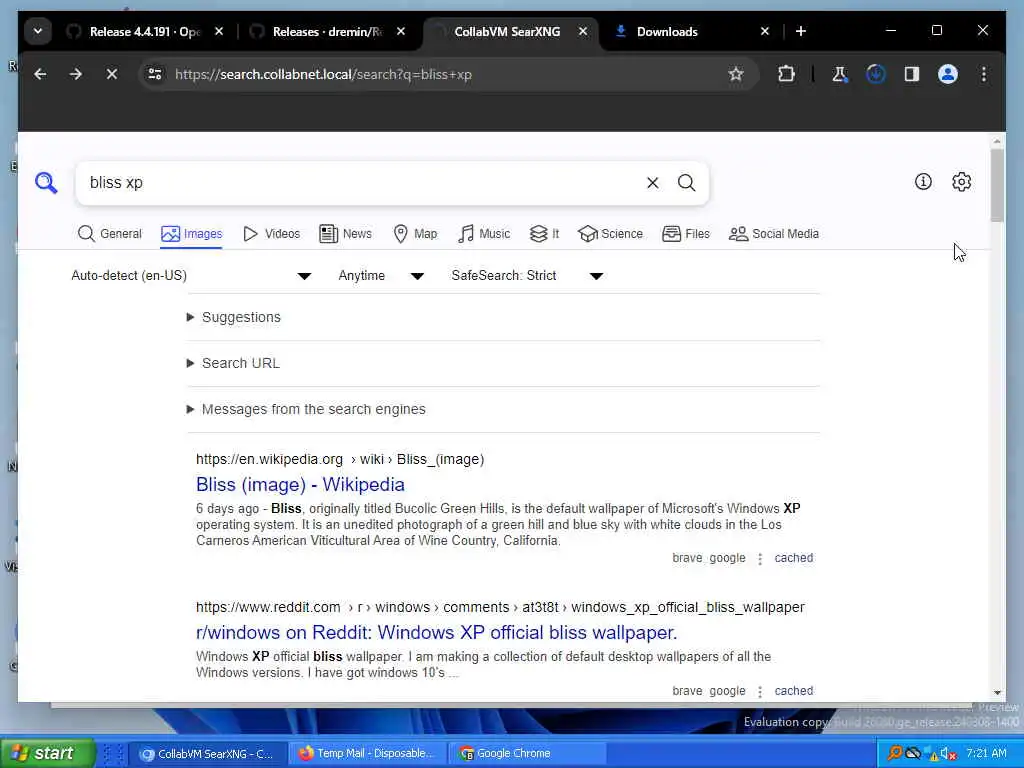1024x768 pixels.
Task: Open the Chrome downloads indicator
Action: 876,74
